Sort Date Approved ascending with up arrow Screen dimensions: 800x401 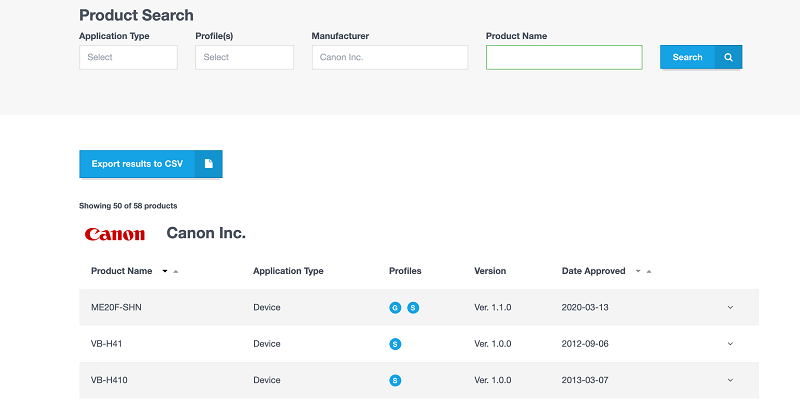(649, 271)
